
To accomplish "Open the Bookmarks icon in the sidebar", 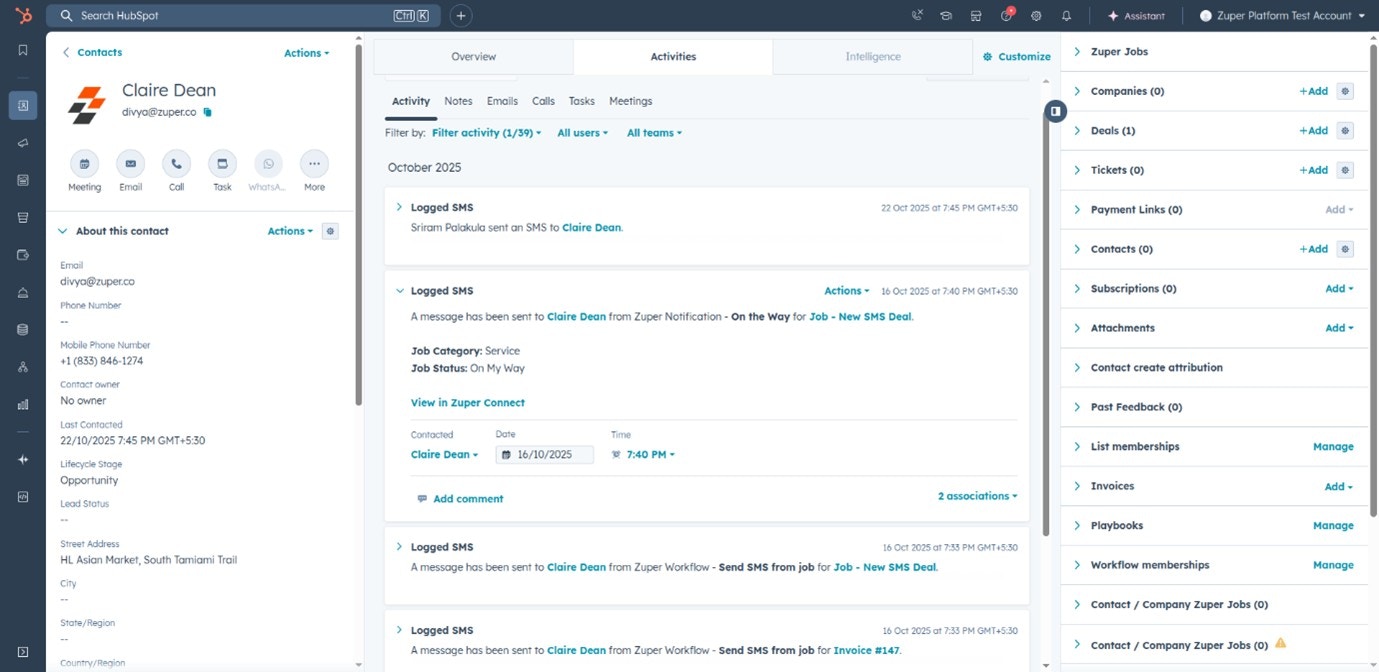I will (22, 50).
